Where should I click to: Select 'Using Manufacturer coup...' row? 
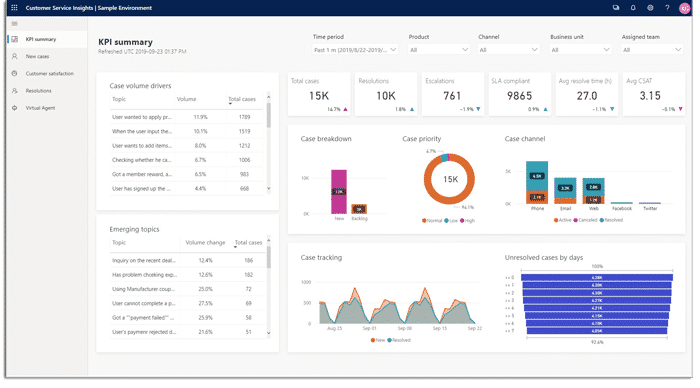pyautogui.click(x=187, y=289)
